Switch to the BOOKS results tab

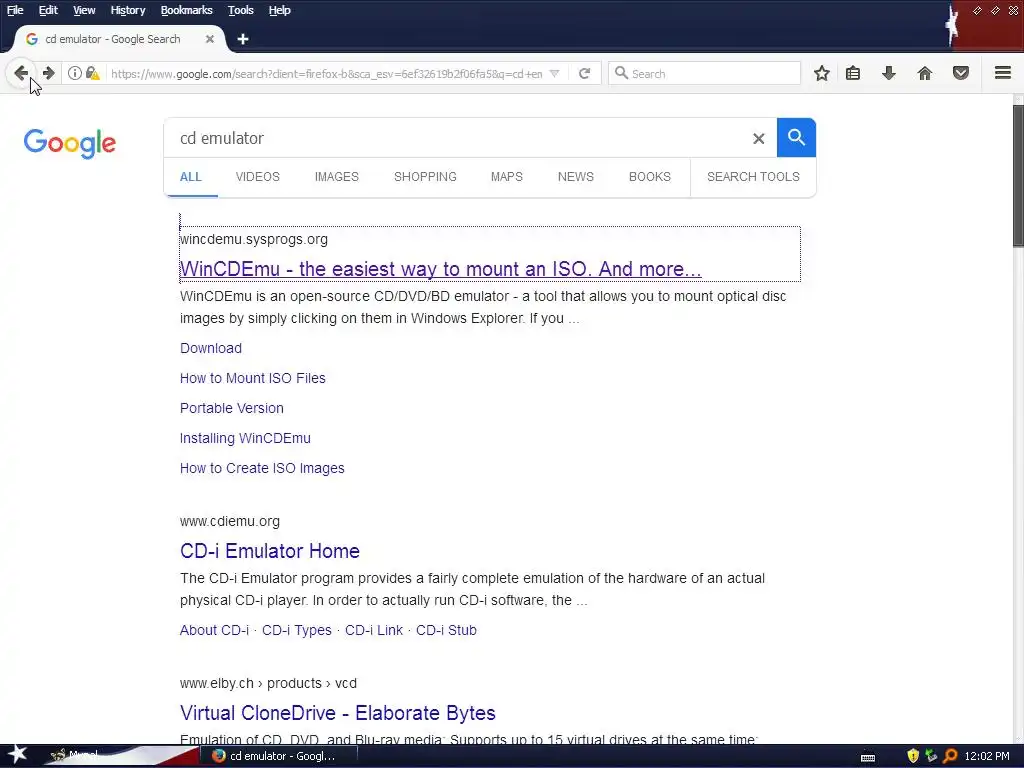click(650, 177)
